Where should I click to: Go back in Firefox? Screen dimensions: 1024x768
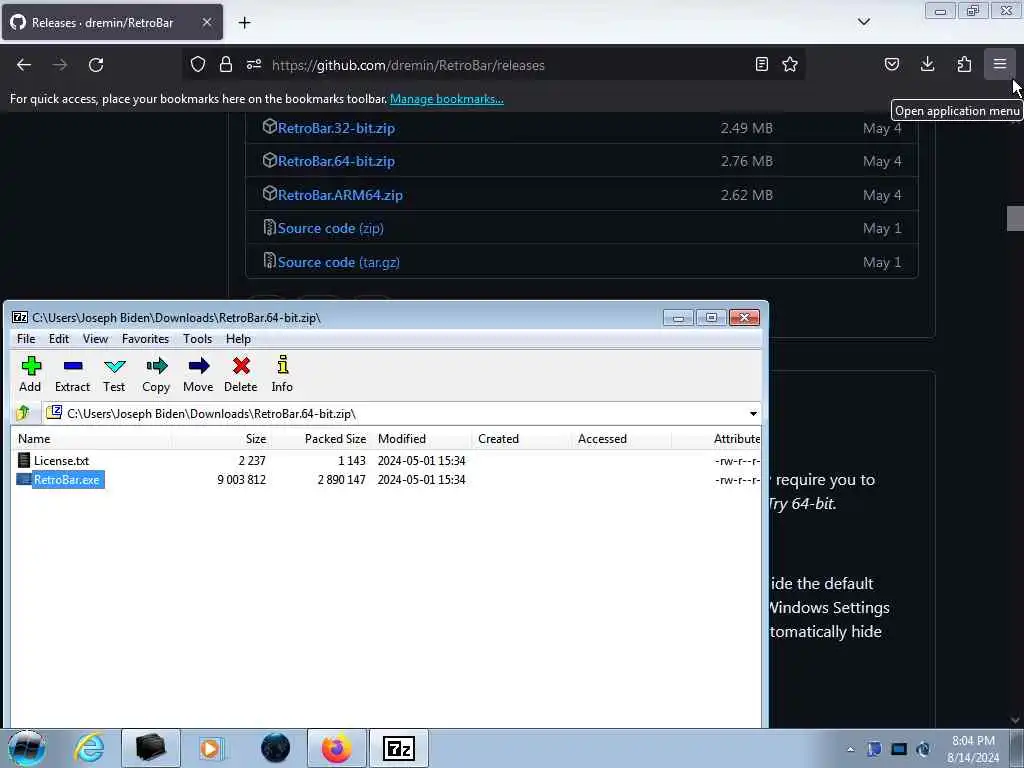(x=24, y=65)
